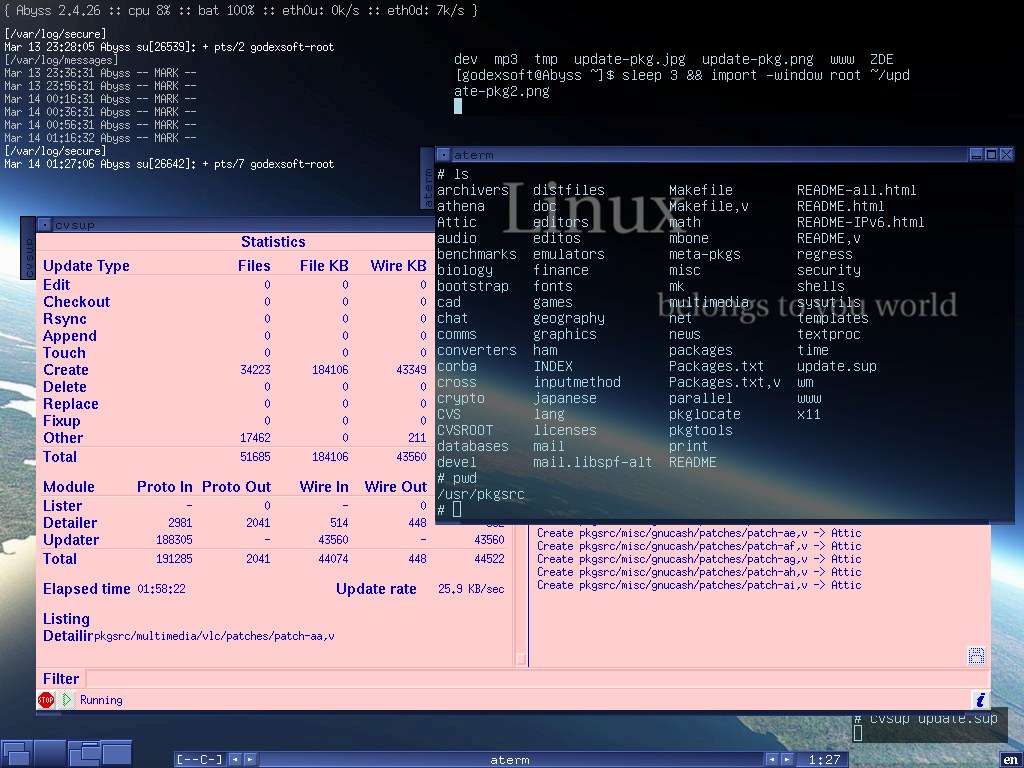Click the [--C-] layout indicator
This screenshot has height=768, width=1024.
[200, 760]
